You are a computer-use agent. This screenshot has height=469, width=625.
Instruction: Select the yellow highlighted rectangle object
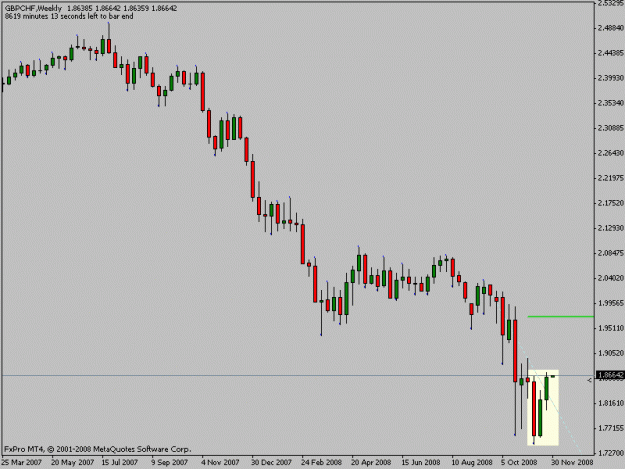coord(543,408)
